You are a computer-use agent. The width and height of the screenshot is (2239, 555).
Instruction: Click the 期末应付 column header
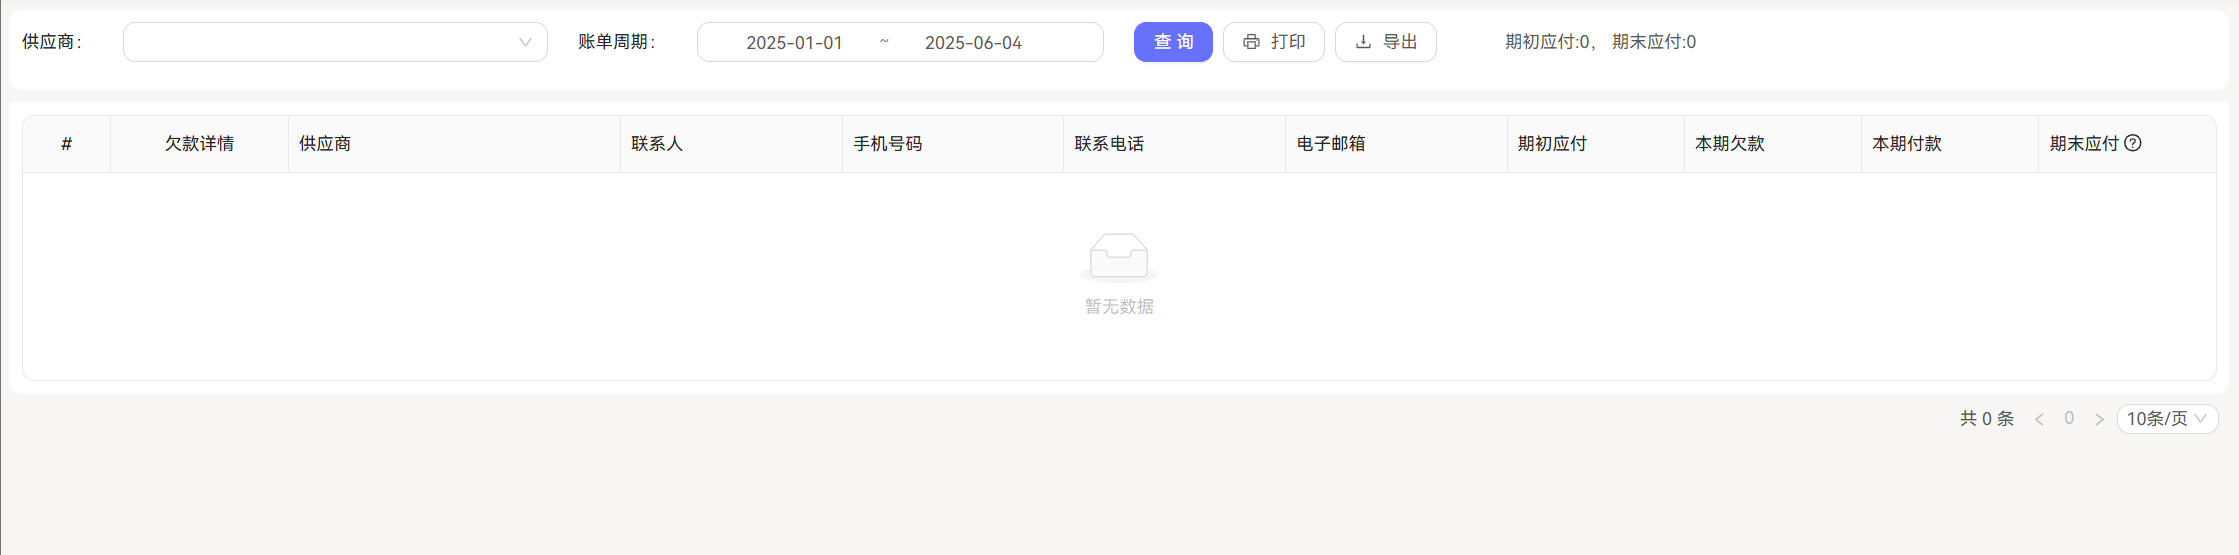tap(2127, 144)
